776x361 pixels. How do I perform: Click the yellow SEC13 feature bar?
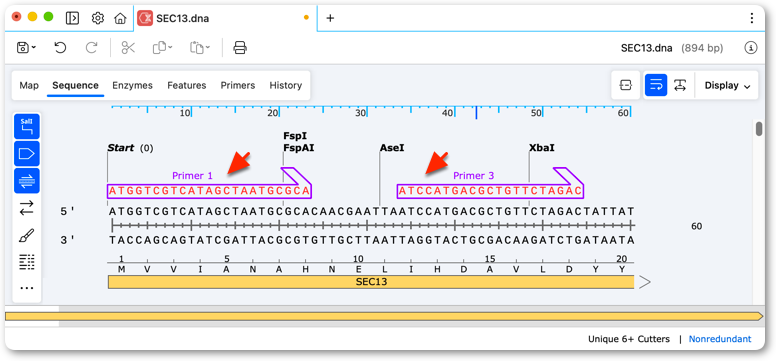click(x=371, y=282)
